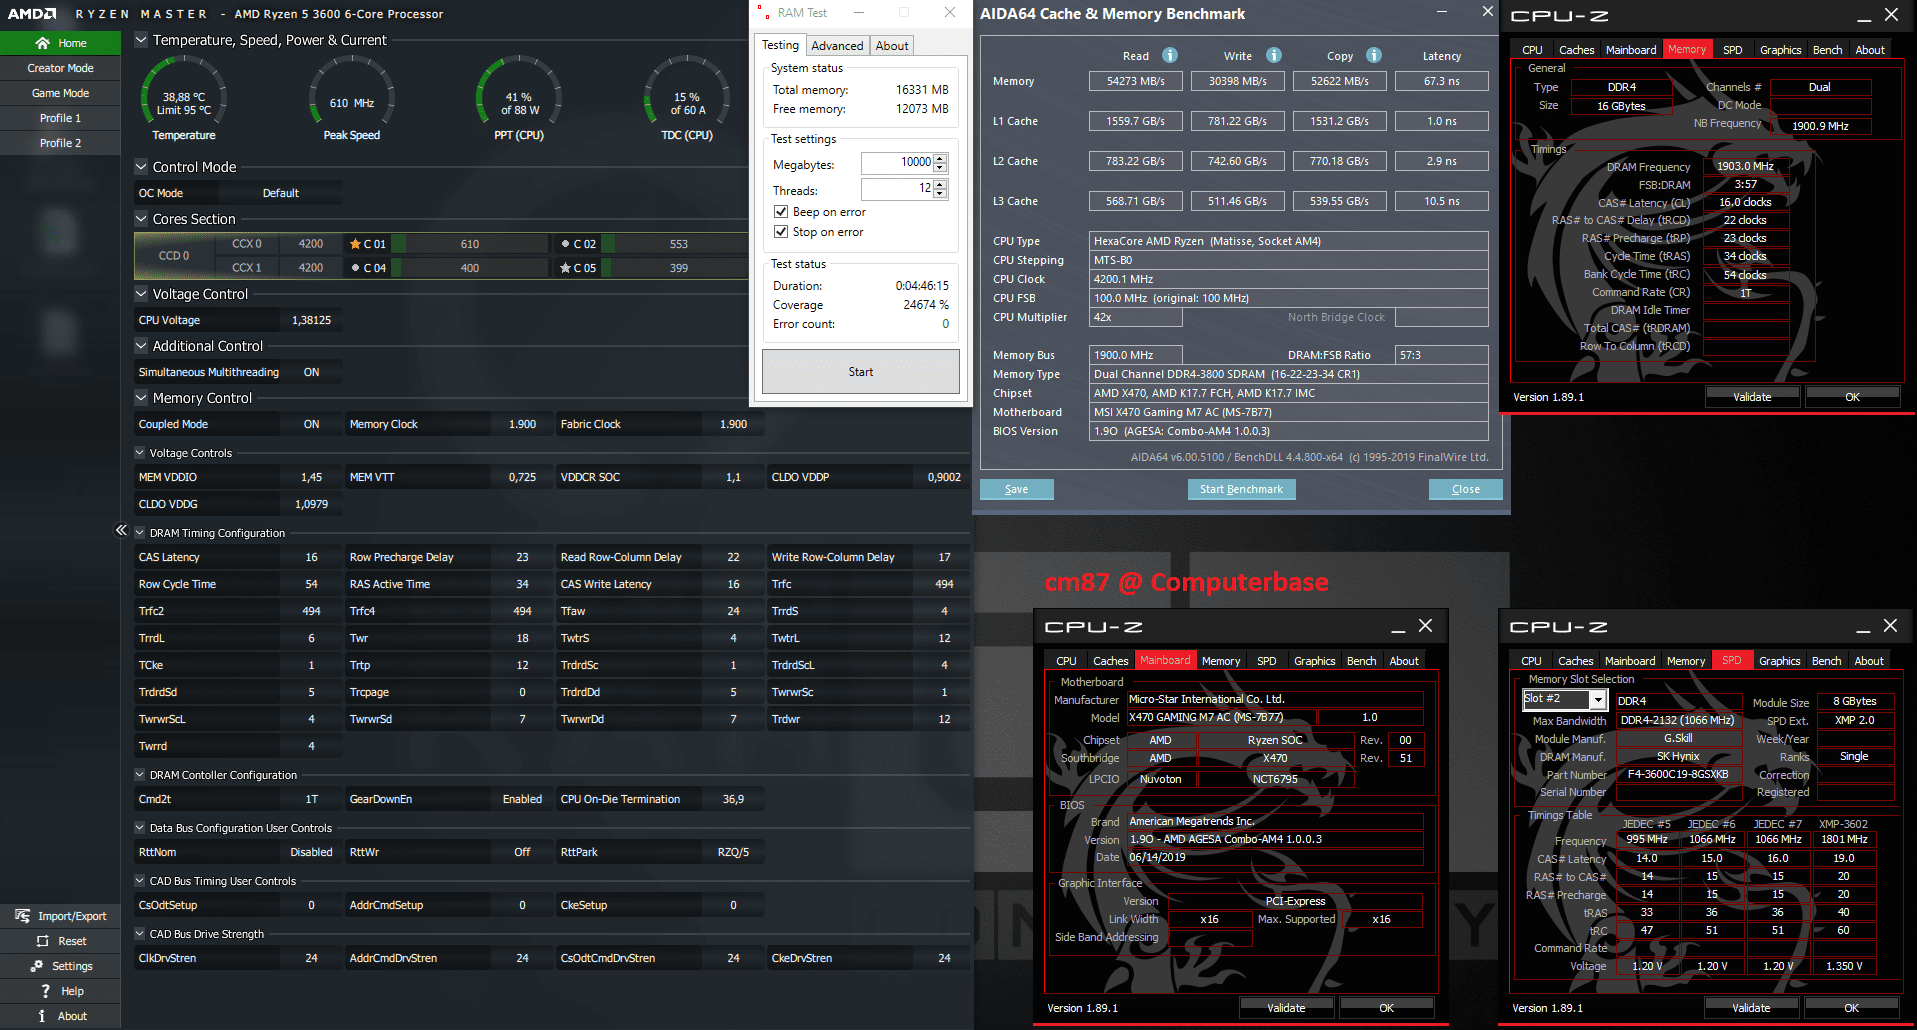Click the dot icon on core C 04
1917x1030 pixels.
355,268
